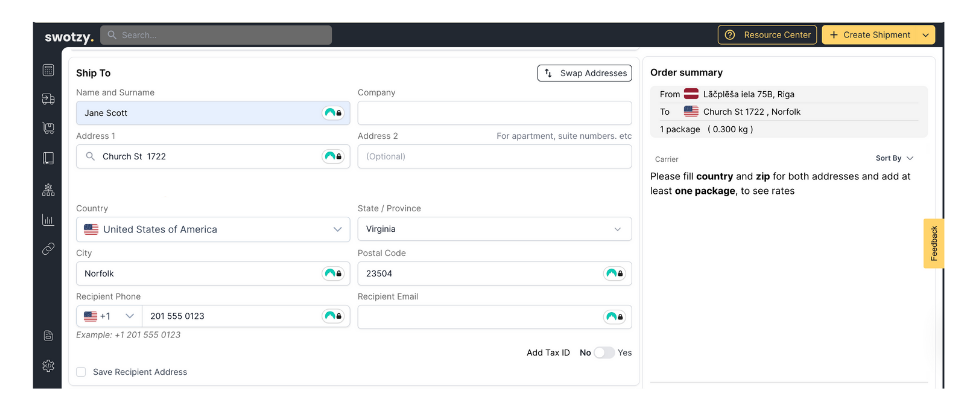Click the password manager icon in City field
Viewport: 959px width, 420px height.
(x=333, y=273)
